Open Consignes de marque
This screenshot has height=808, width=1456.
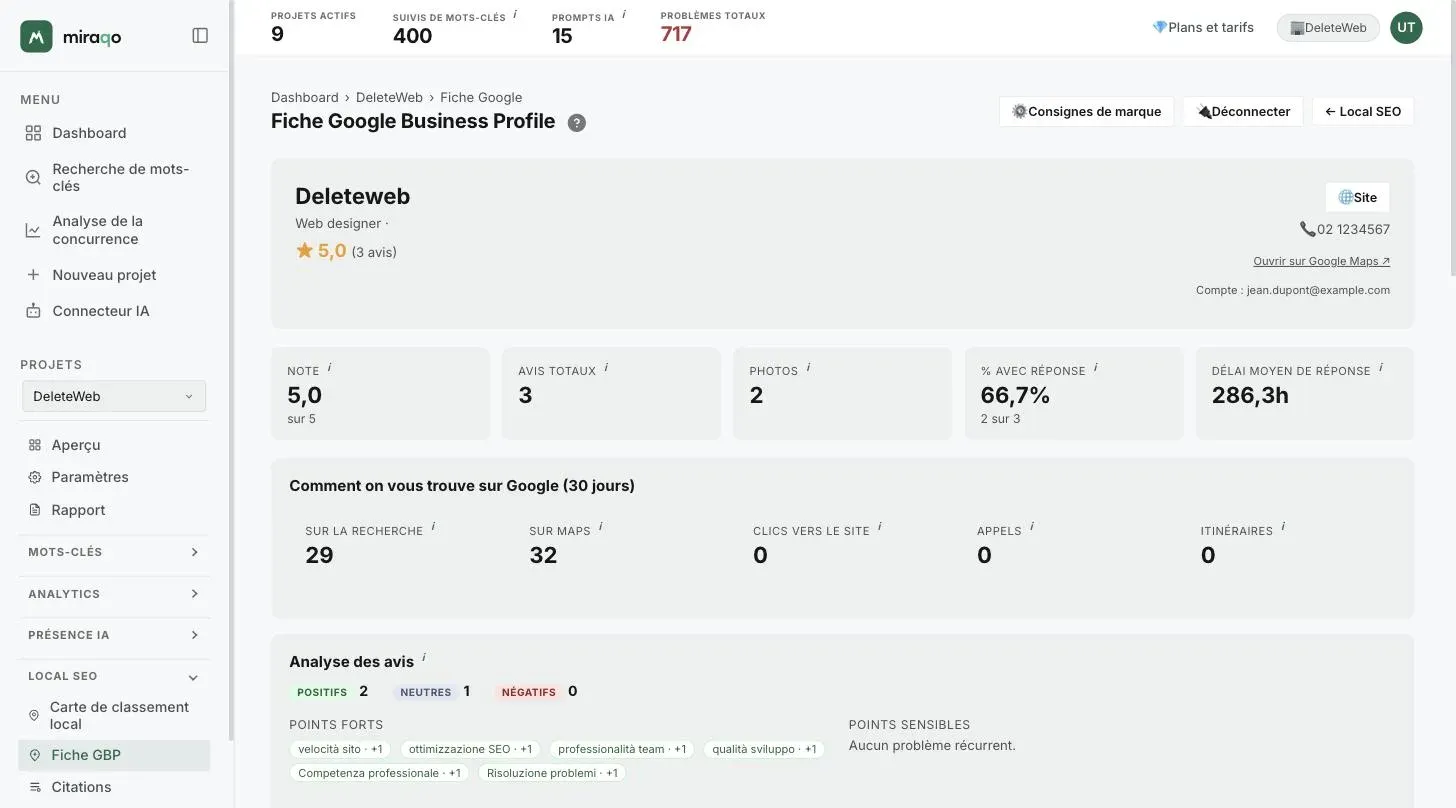(x=1086, y=111)
